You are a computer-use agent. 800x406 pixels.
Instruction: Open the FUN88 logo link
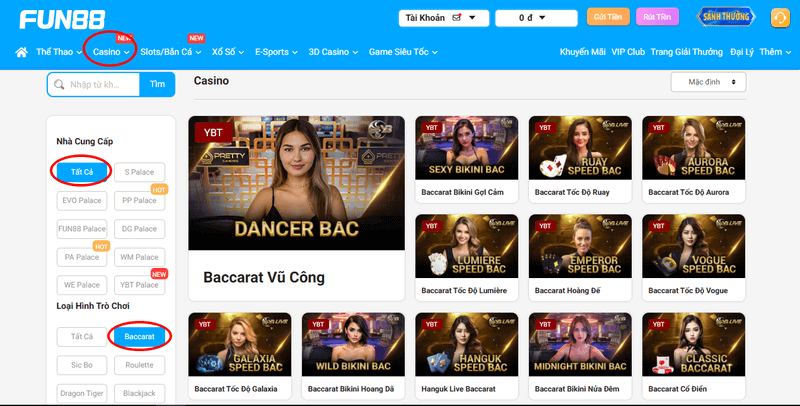tap(62, 20)
